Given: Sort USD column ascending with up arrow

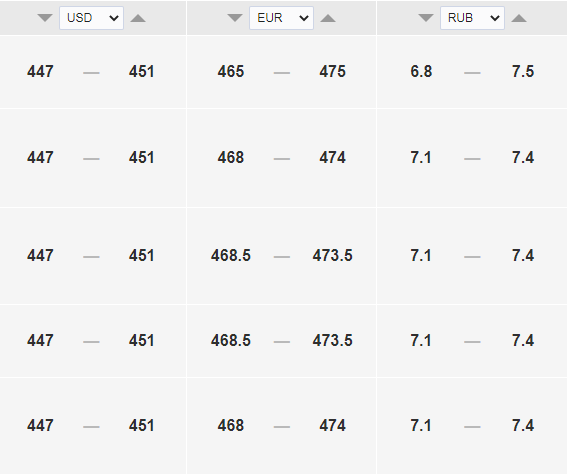Looking at the screenshot, I should pos(138,18).
